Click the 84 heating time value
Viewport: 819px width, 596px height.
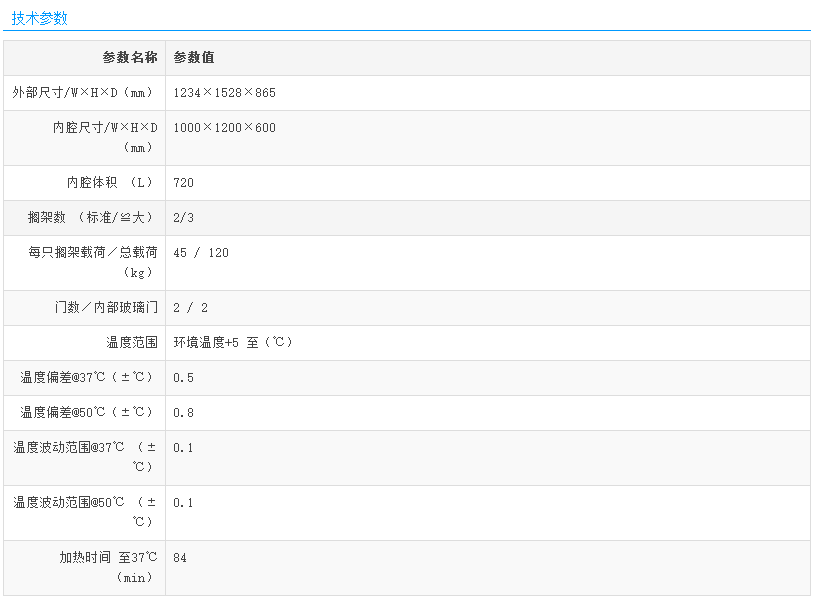[x=180, y=558]
